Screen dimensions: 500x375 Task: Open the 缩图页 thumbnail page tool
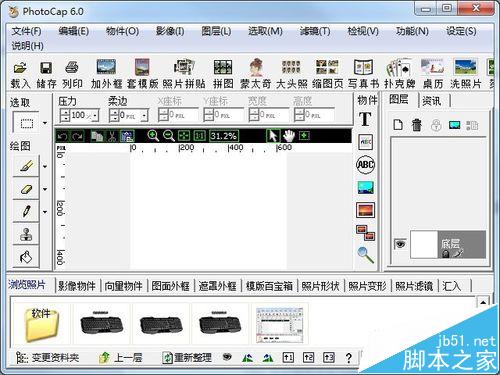pos(327,67)
